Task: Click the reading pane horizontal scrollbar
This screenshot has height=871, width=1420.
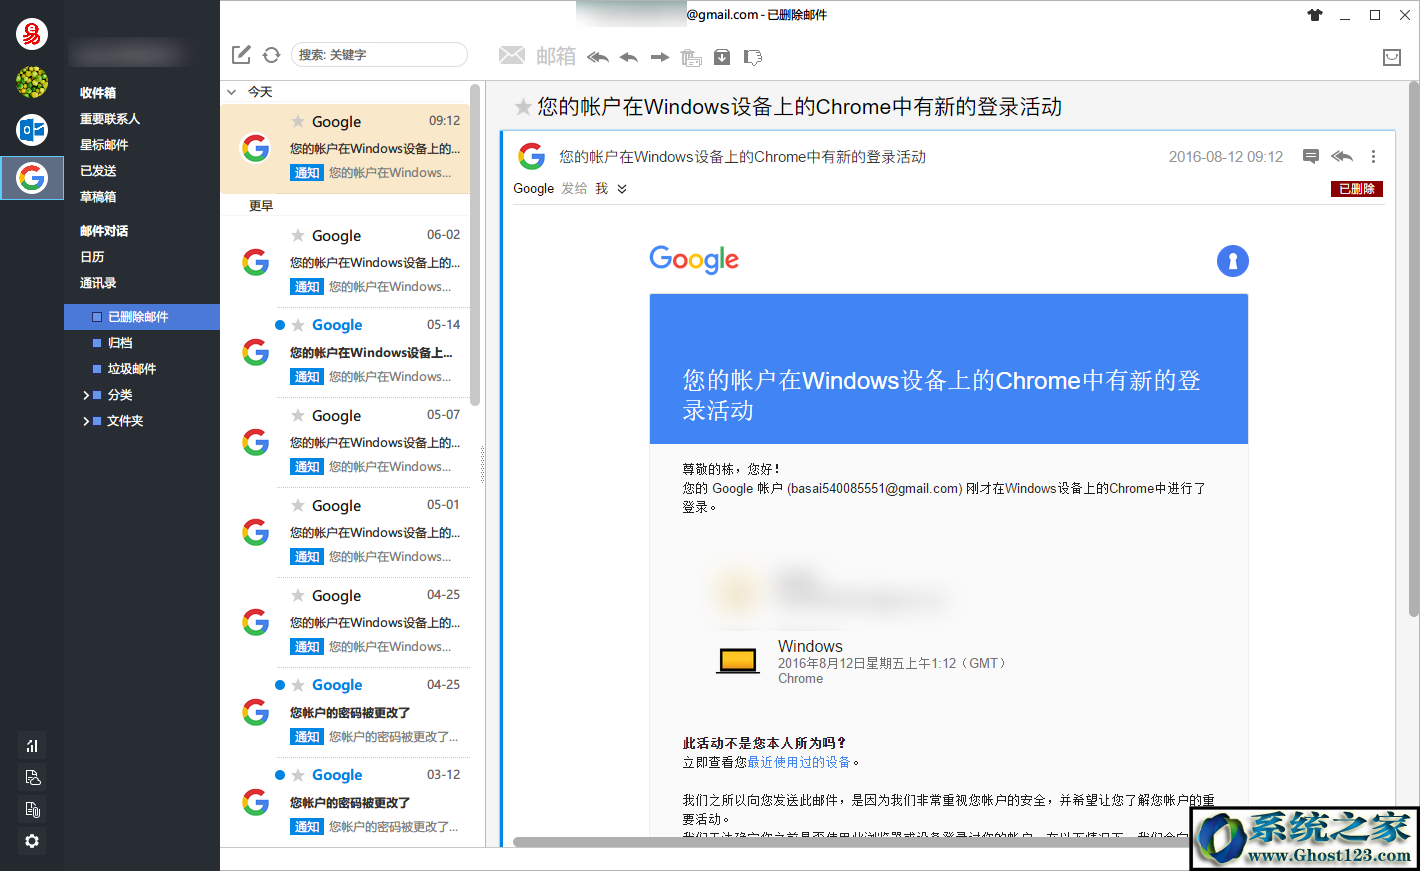Action: pos(850,842)
